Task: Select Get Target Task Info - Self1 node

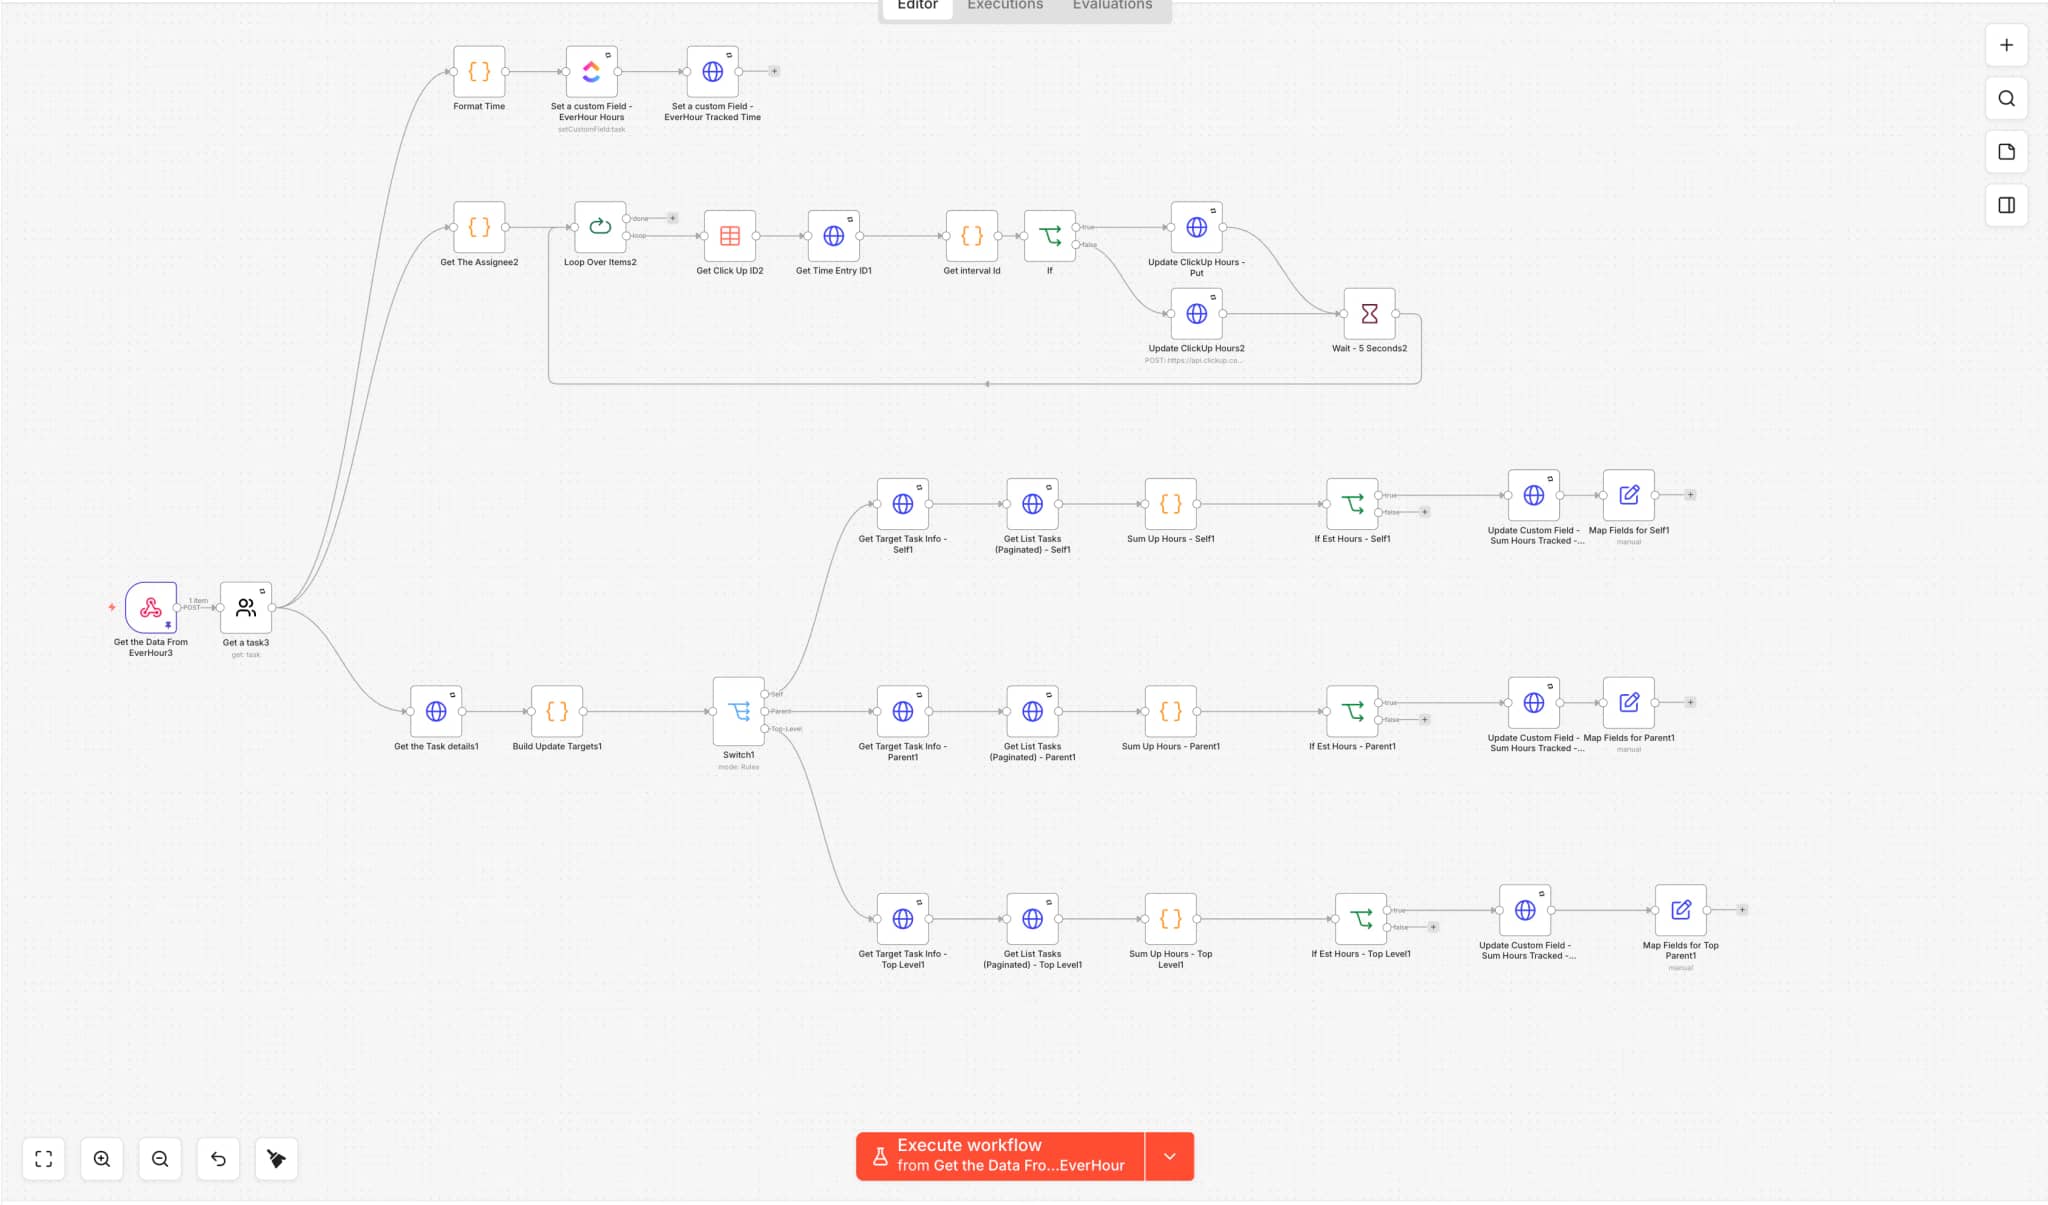Action: coord(902,504)
